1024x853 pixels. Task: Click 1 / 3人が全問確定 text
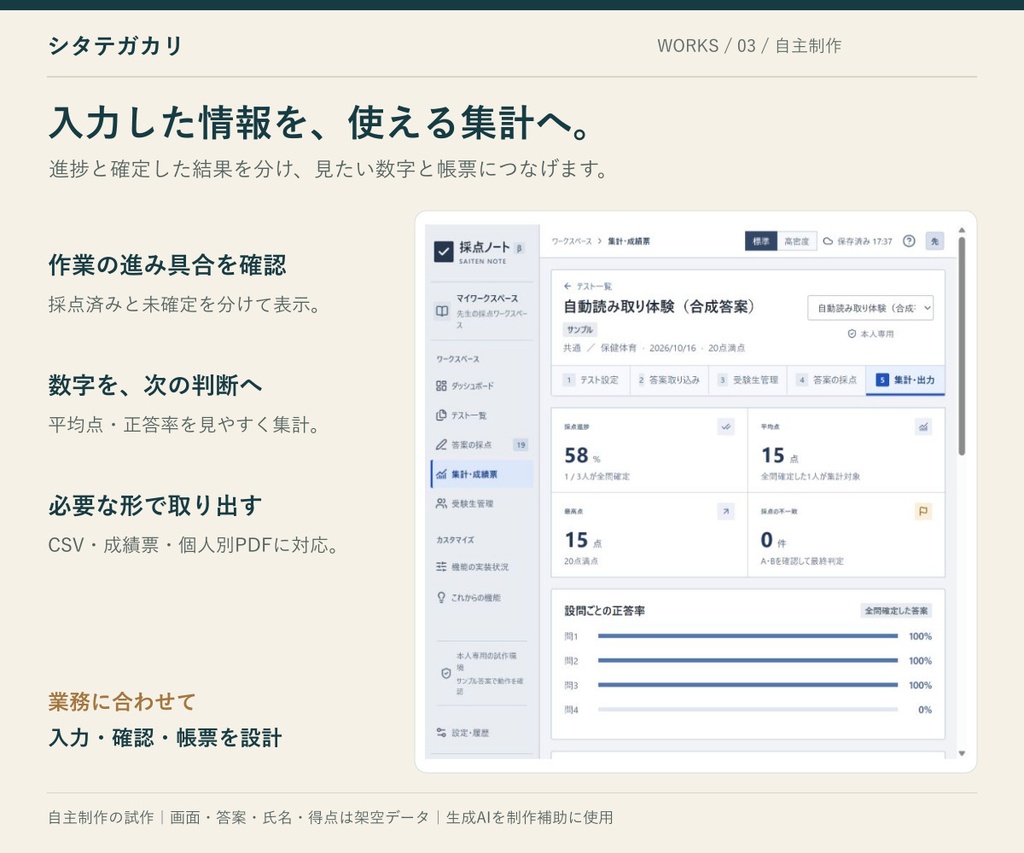(x=597, y=477)
